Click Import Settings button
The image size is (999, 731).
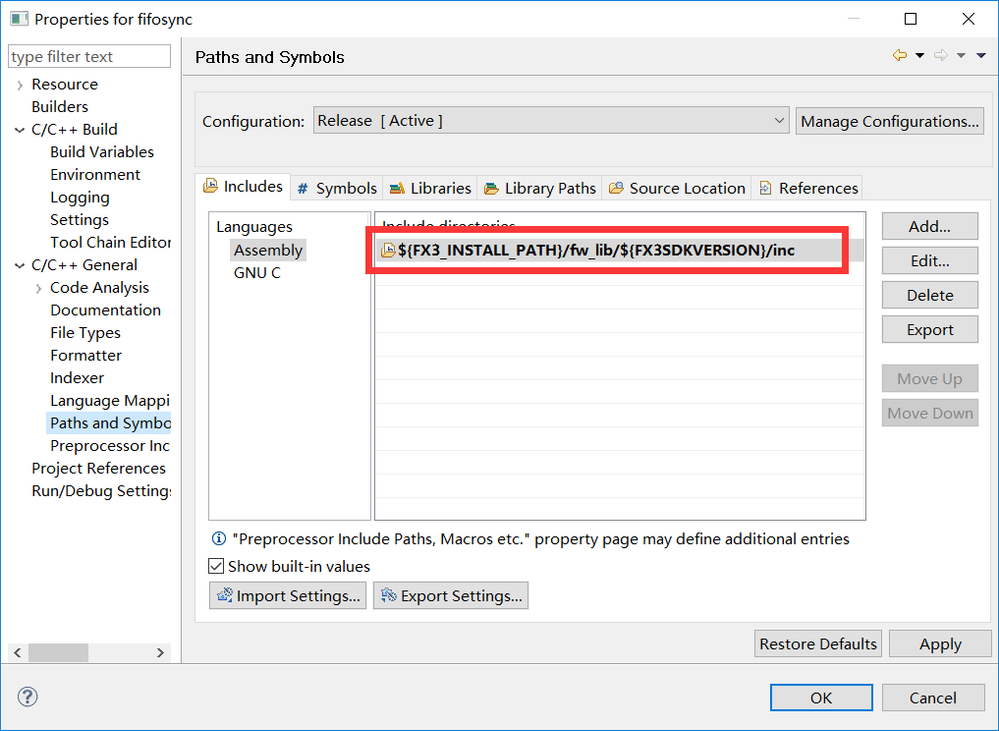coord(288,596)
